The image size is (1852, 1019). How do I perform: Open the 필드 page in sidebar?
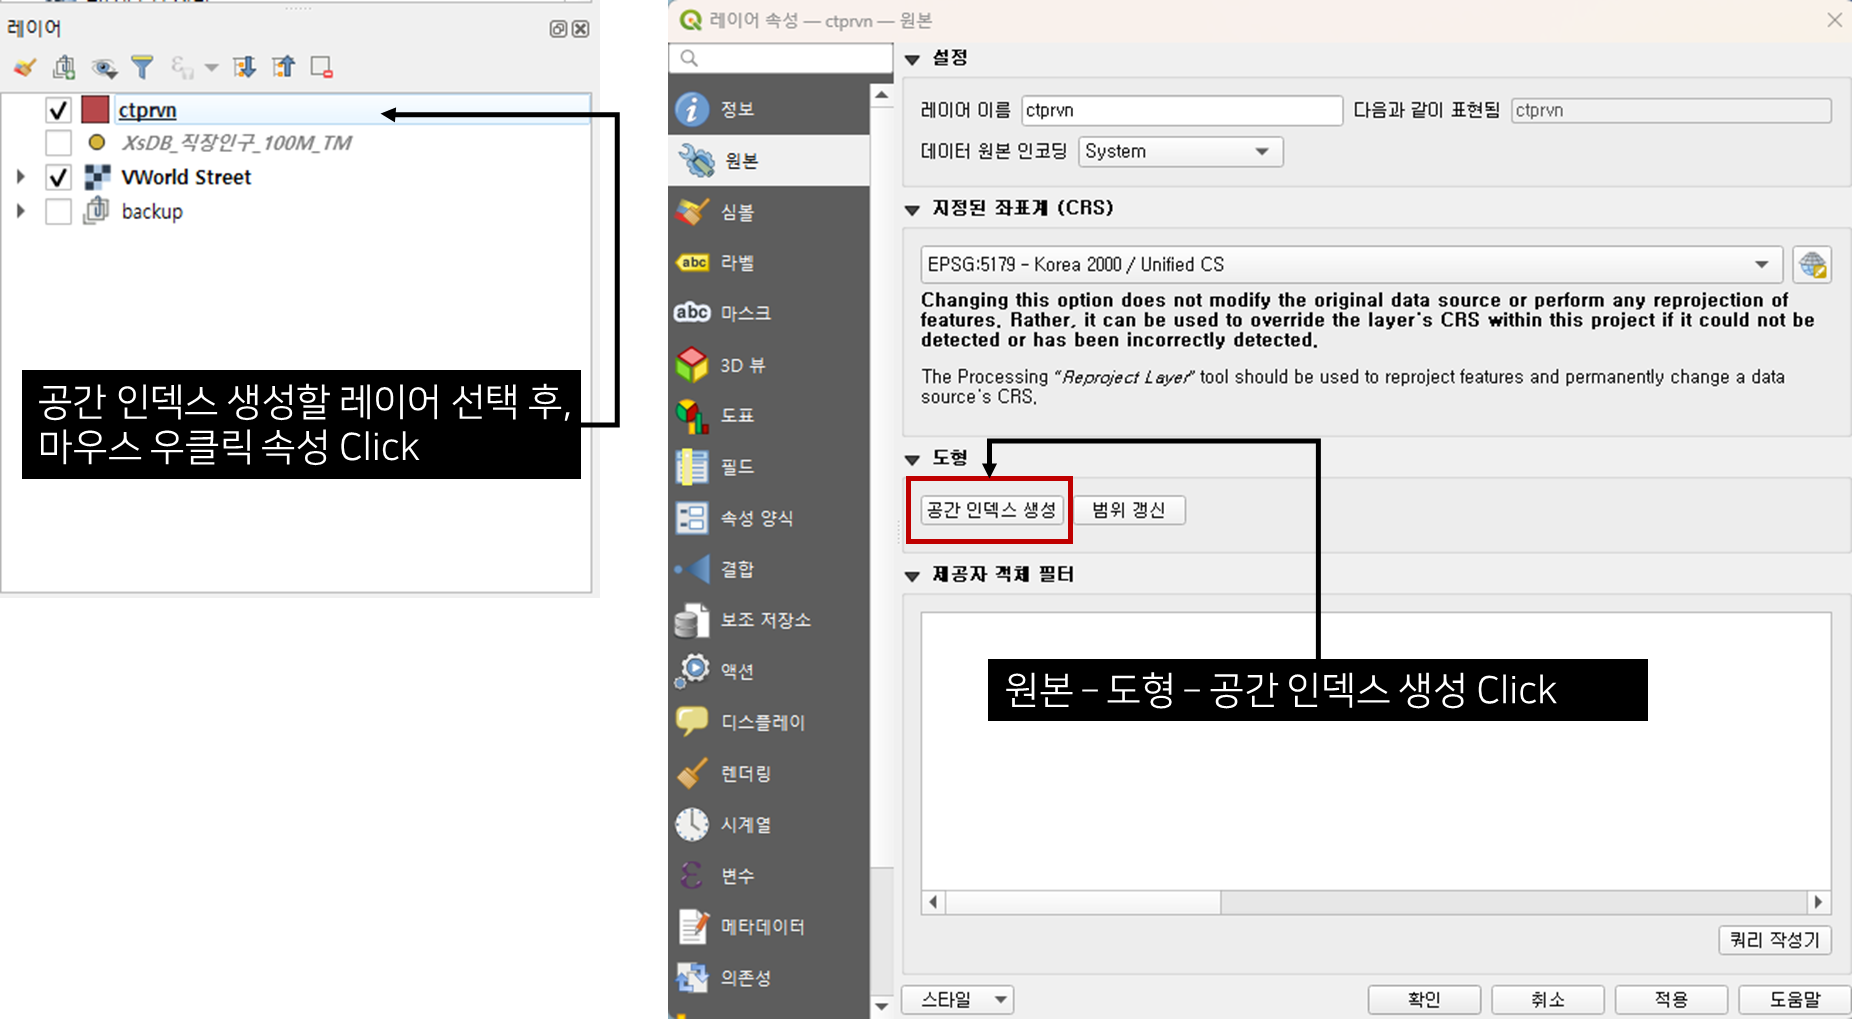(x=768, y=467)
